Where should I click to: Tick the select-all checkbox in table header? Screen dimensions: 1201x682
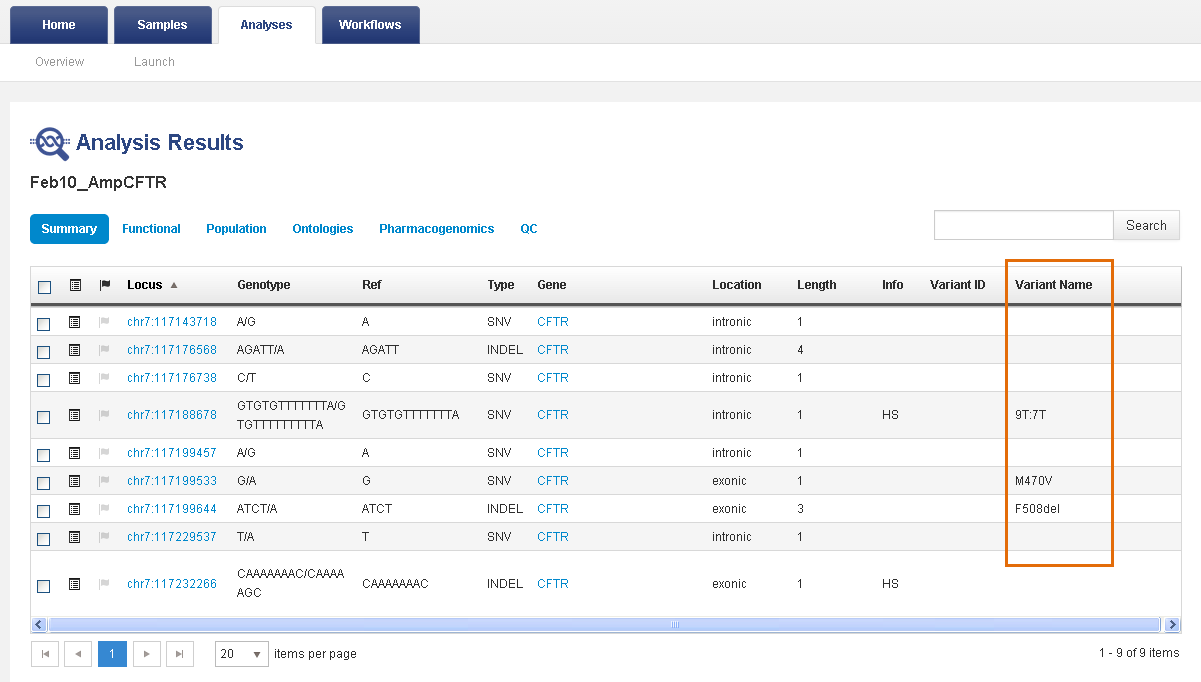click(44, 287)
